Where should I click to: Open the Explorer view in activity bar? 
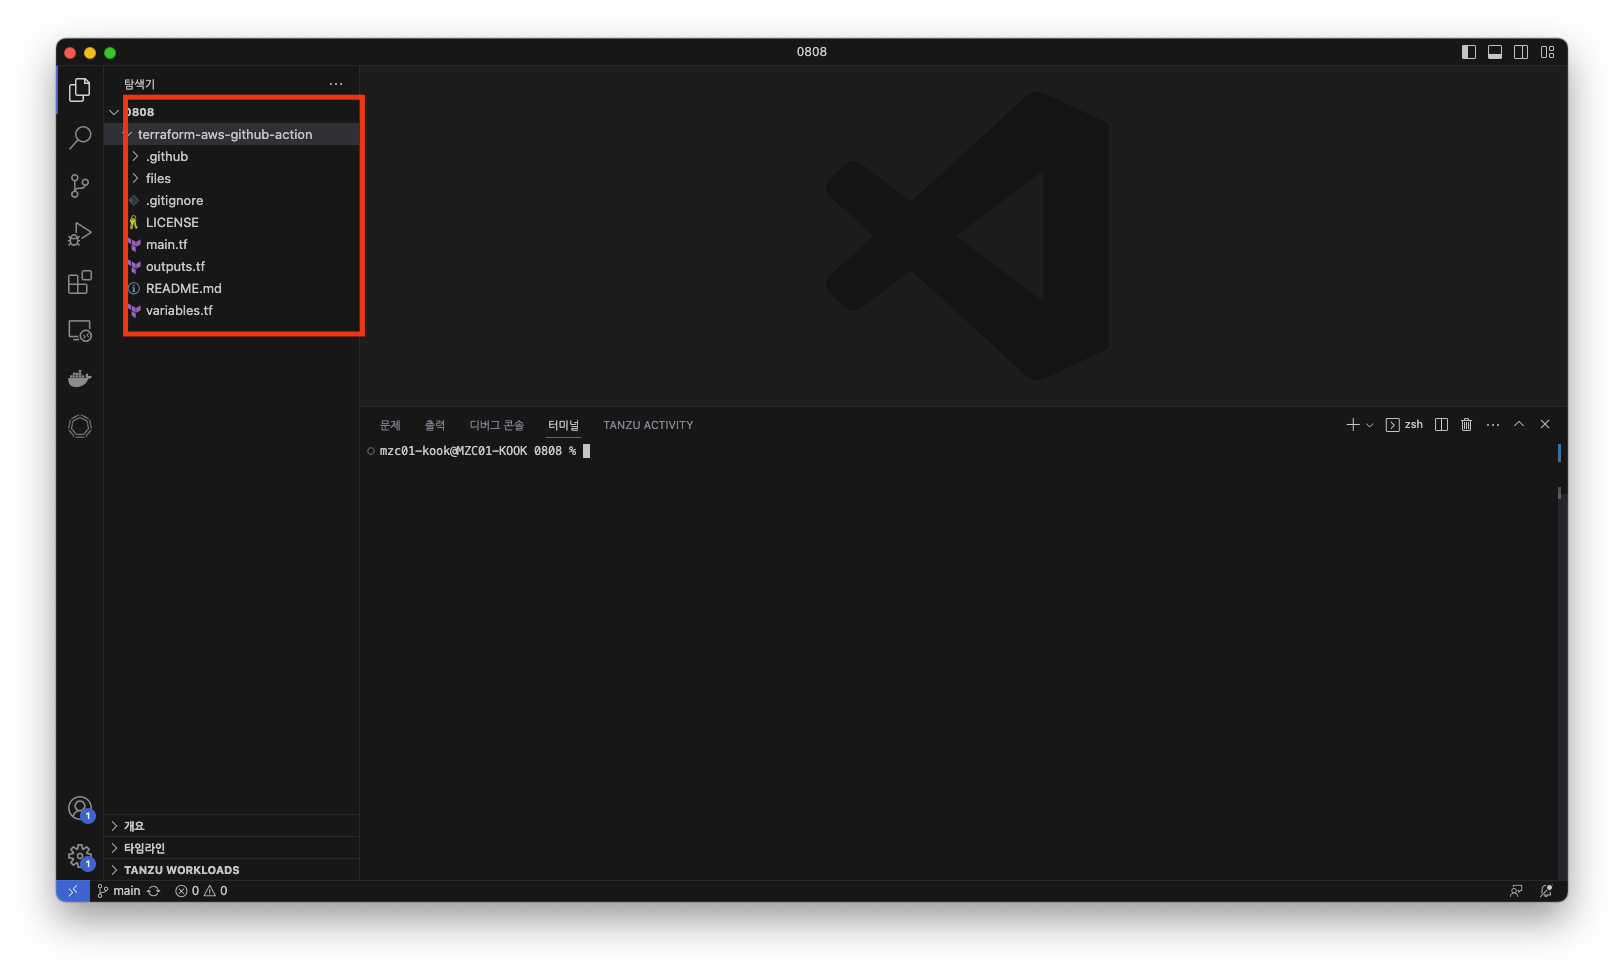coord(80,90)
